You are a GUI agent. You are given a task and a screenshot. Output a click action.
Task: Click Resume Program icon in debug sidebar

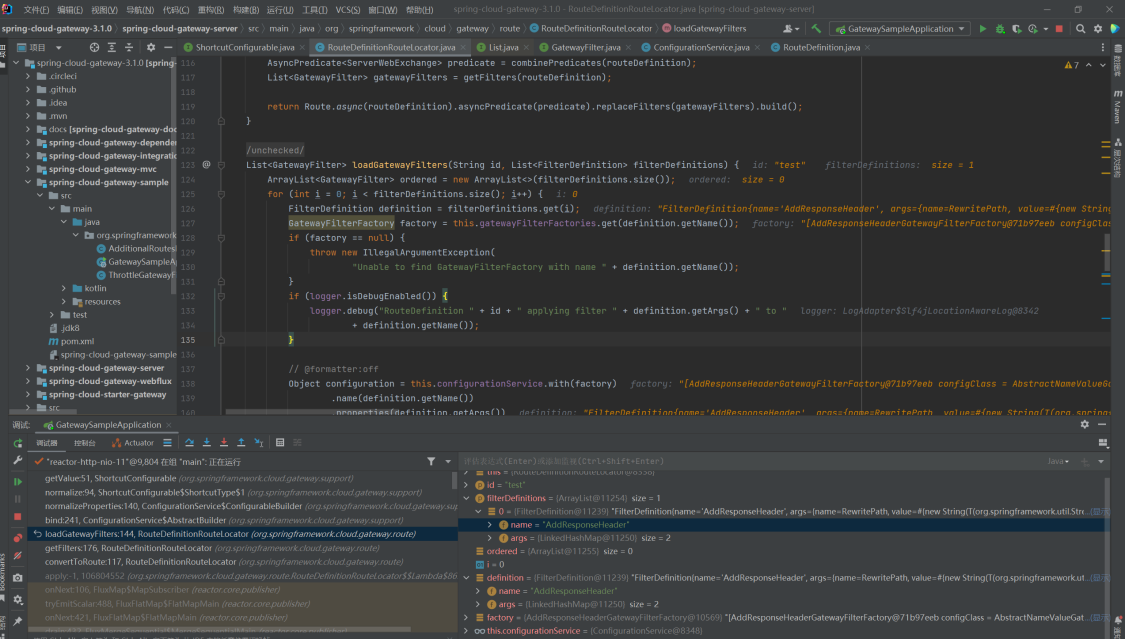point(18,481)
